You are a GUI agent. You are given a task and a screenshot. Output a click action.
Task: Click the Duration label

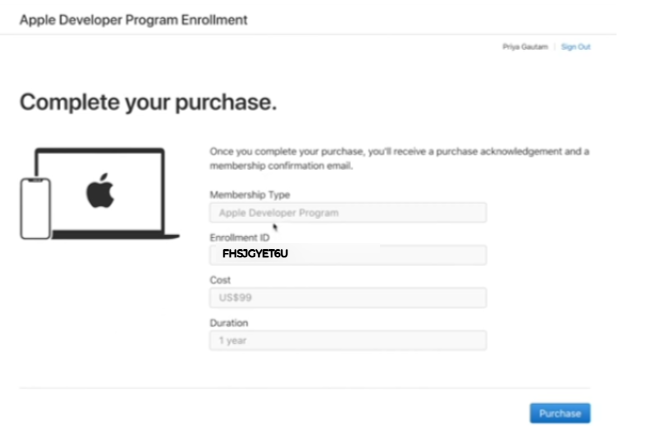(x=229, y=323)
